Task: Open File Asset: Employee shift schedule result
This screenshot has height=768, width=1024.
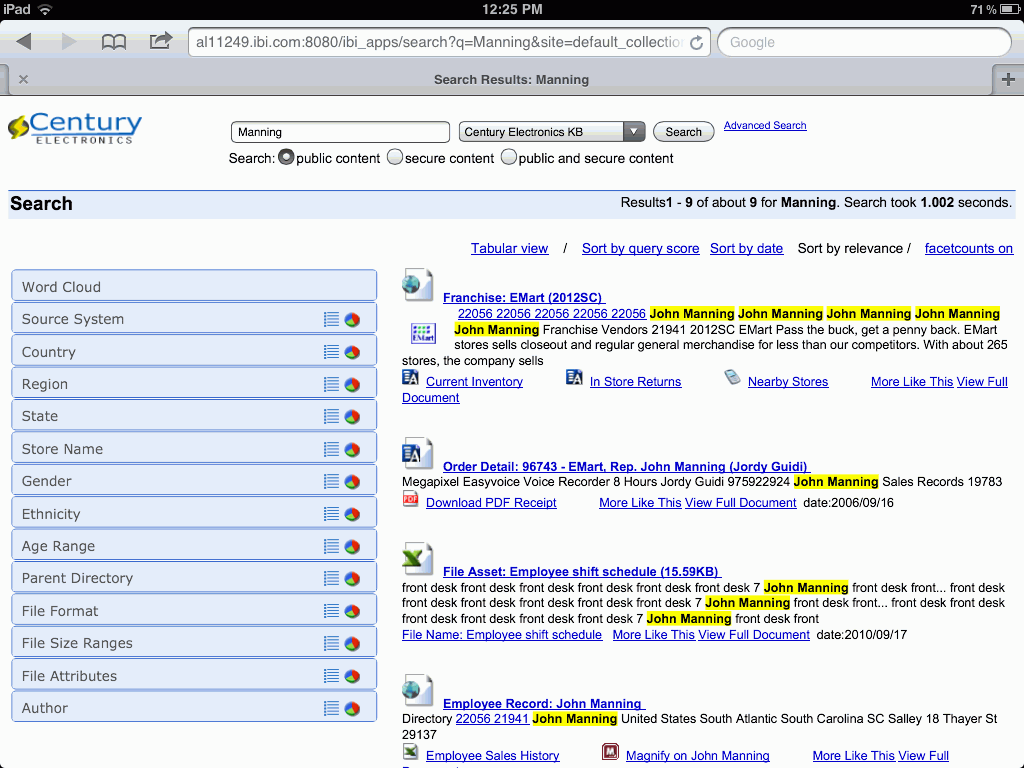Action: [x=582, y=571]
